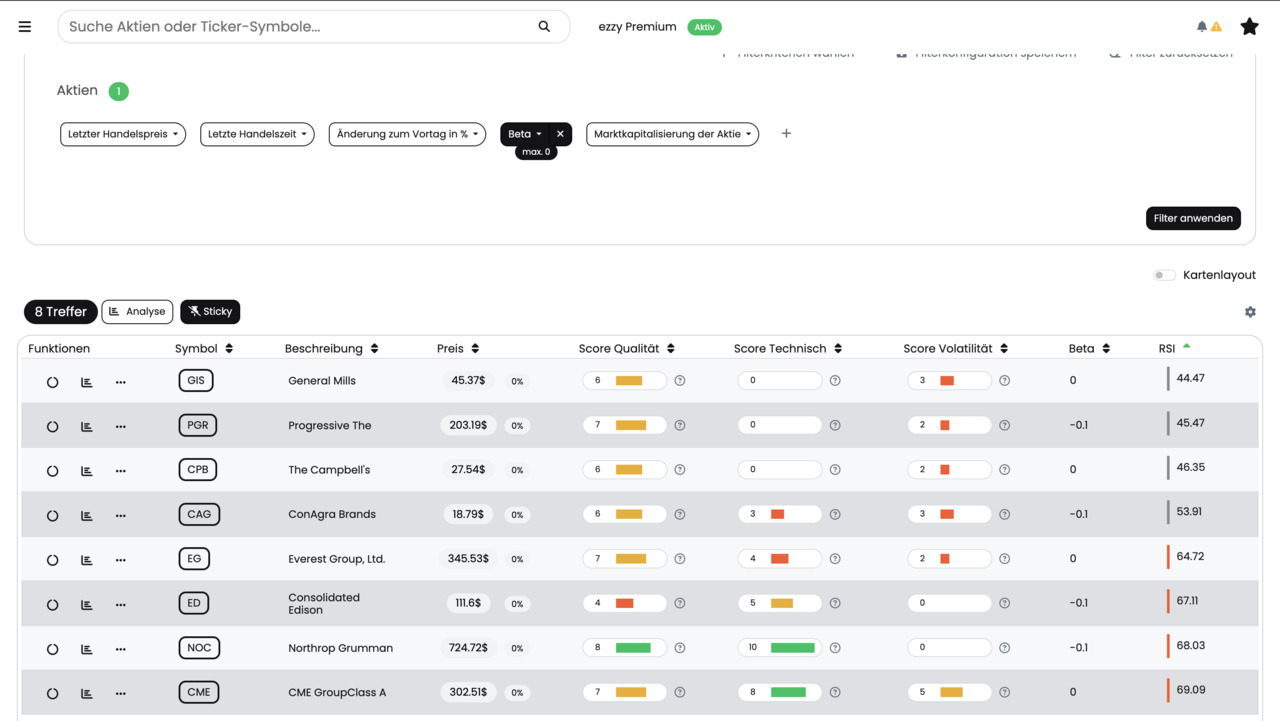Image resolution: width=1280 pixels, height=721 pixels.
Task: Toggle the Sticky header button
Action: (210, 312)
